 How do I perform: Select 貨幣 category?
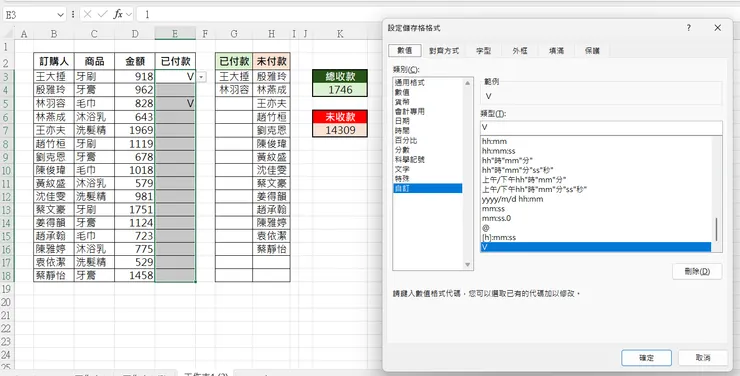point(428,102)
